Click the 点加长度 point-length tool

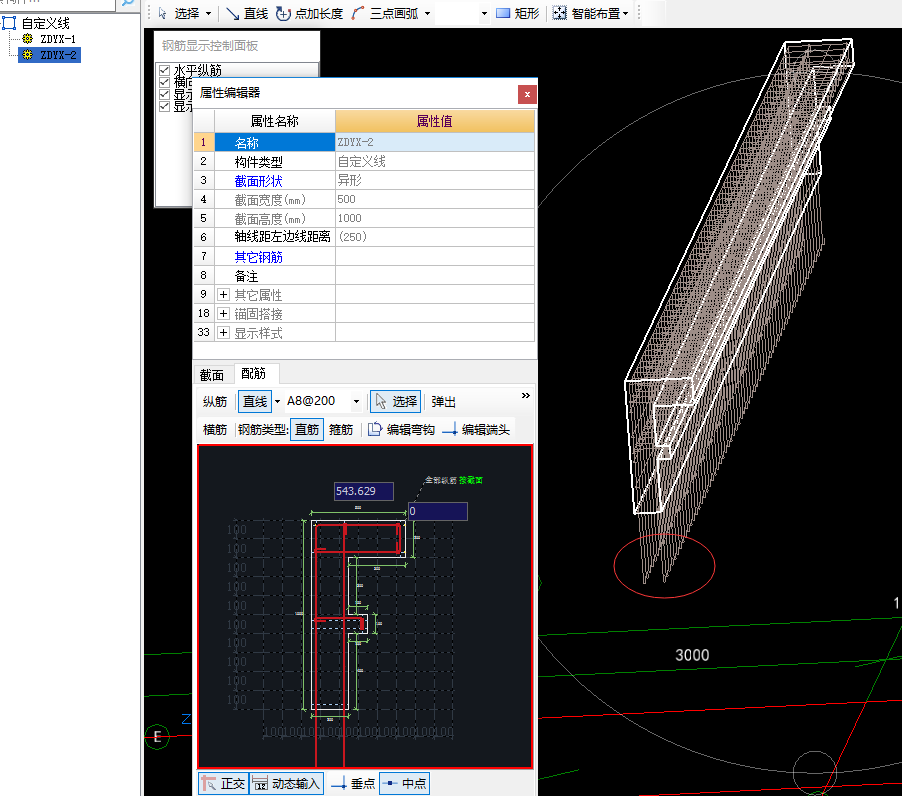click(309, 13)
